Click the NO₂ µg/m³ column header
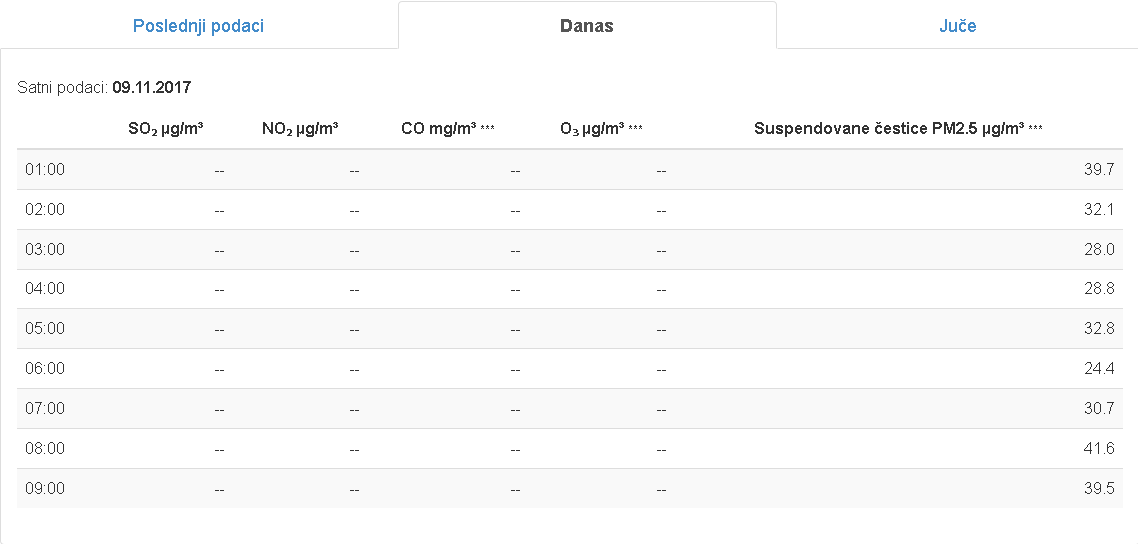The height and width of the screenshot is (544, 1138). (300, 129)
